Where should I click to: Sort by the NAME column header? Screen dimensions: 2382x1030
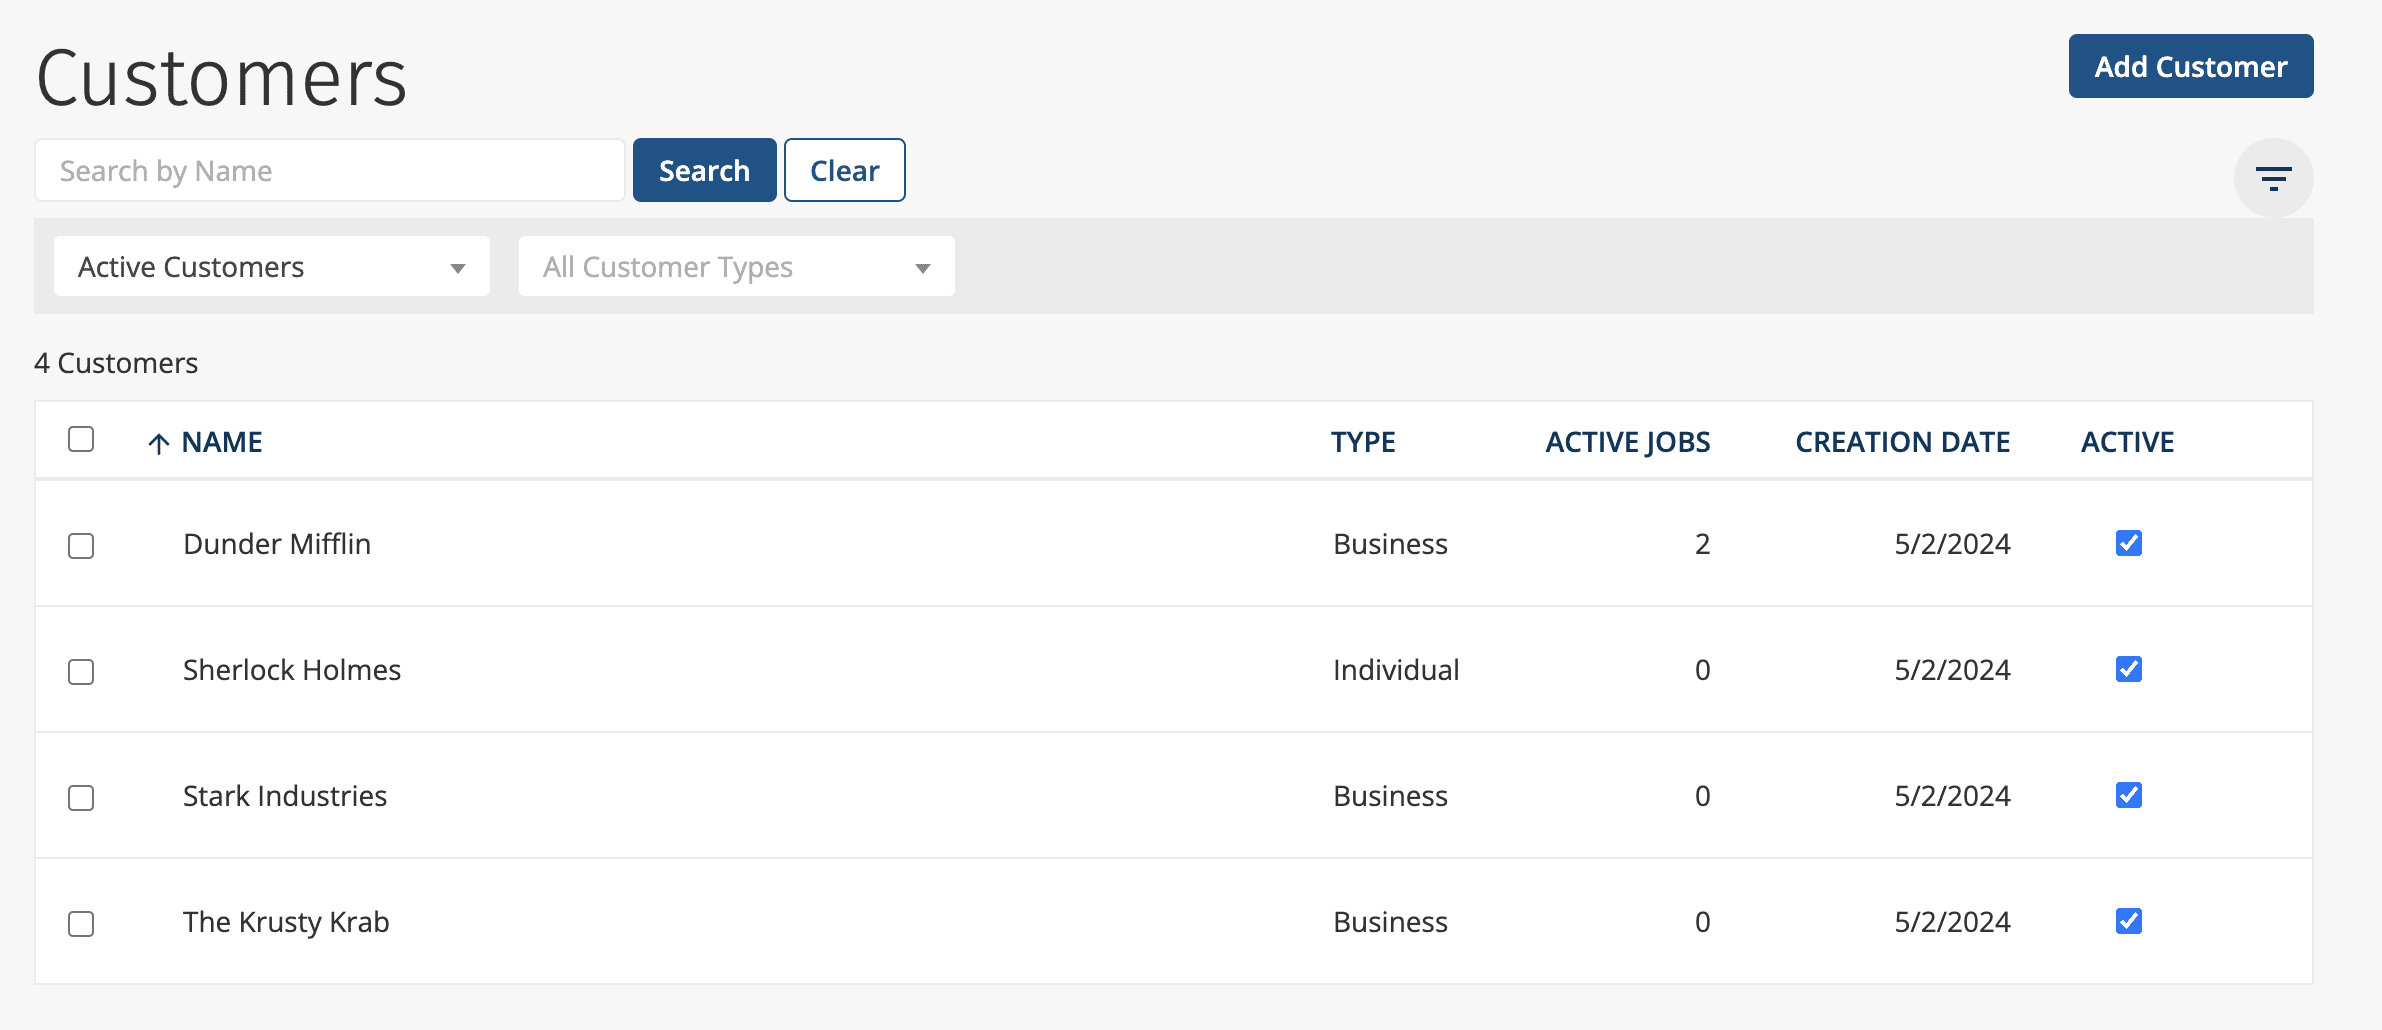(x=222, y=442)
